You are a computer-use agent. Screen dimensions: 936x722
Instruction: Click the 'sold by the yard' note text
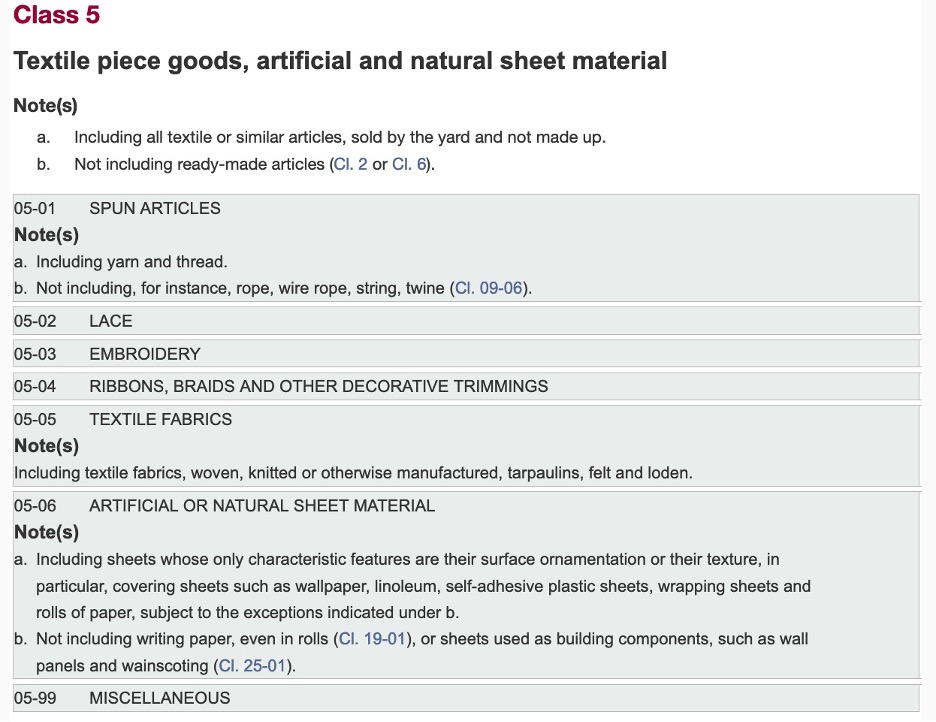point(340,137)
